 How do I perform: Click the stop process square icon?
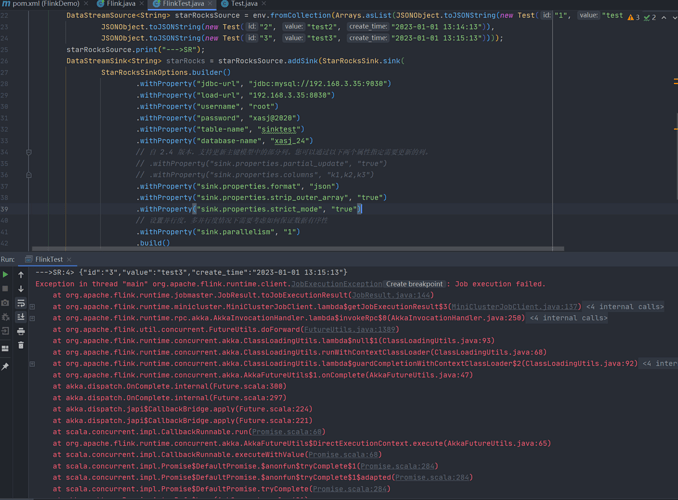pos(5,288)
